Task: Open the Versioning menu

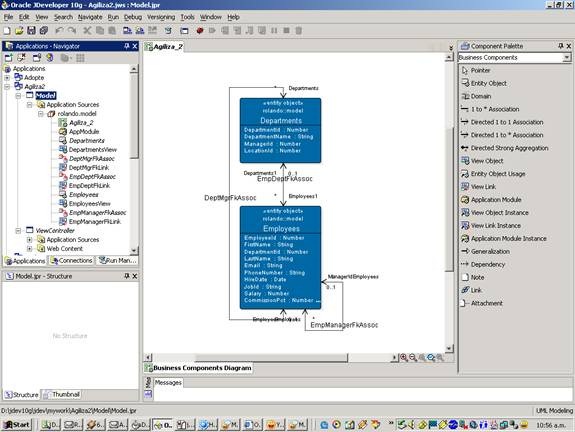Action: 161,17
